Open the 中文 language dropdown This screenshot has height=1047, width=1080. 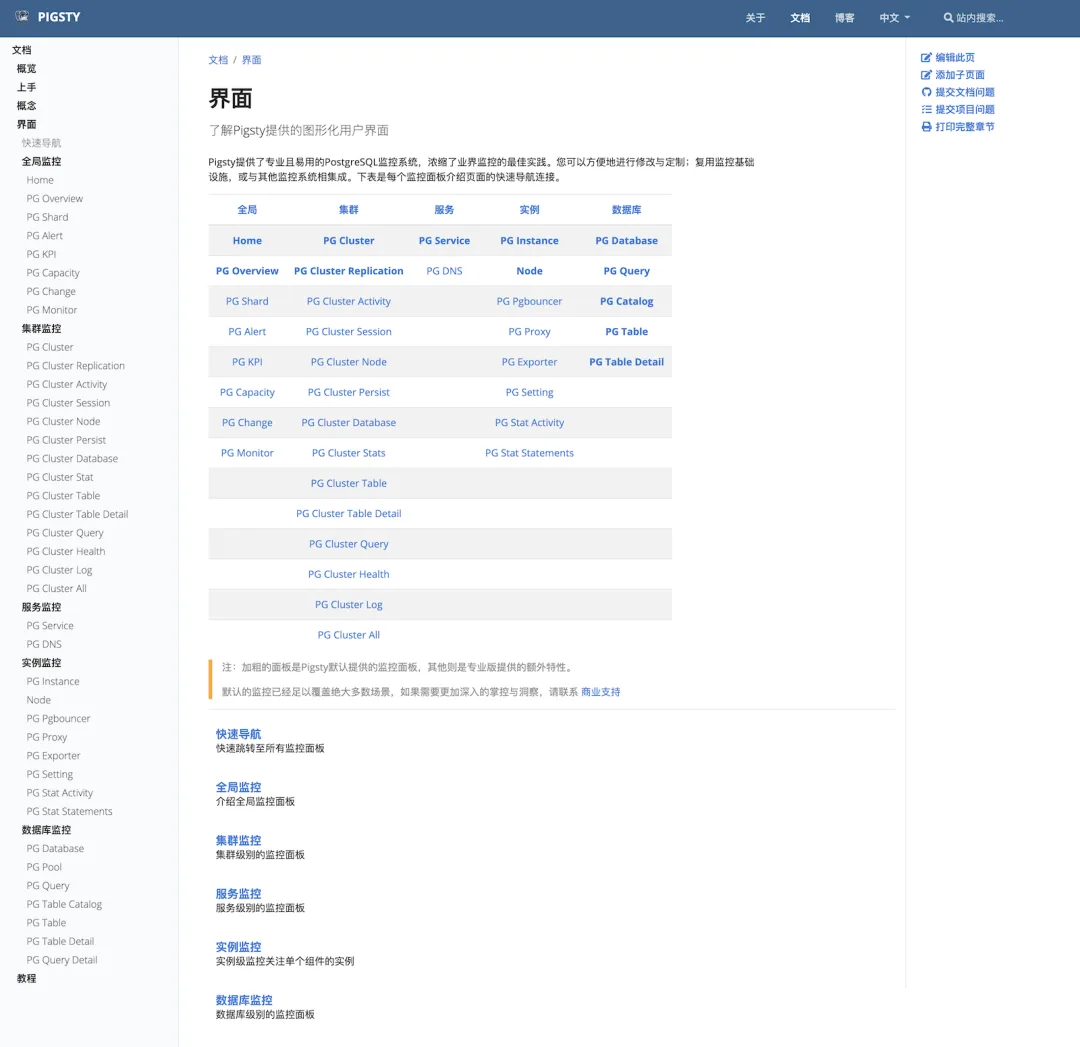pyautogui.click(x=894, y=18)
